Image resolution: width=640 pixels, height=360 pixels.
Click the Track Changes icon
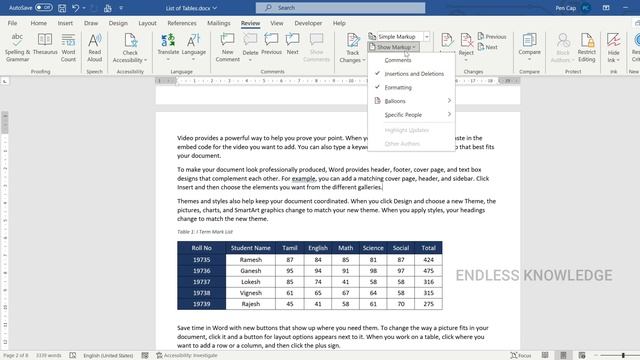tap(353, 40)
